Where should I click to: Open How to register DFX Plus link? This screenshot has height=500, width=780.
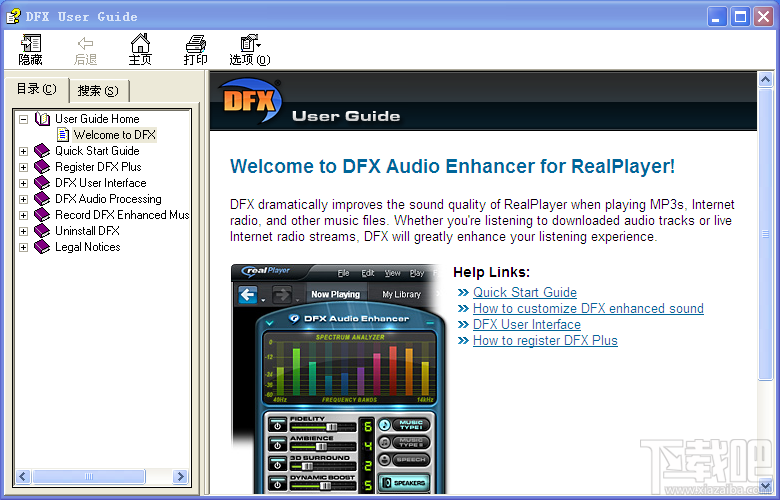545,340
